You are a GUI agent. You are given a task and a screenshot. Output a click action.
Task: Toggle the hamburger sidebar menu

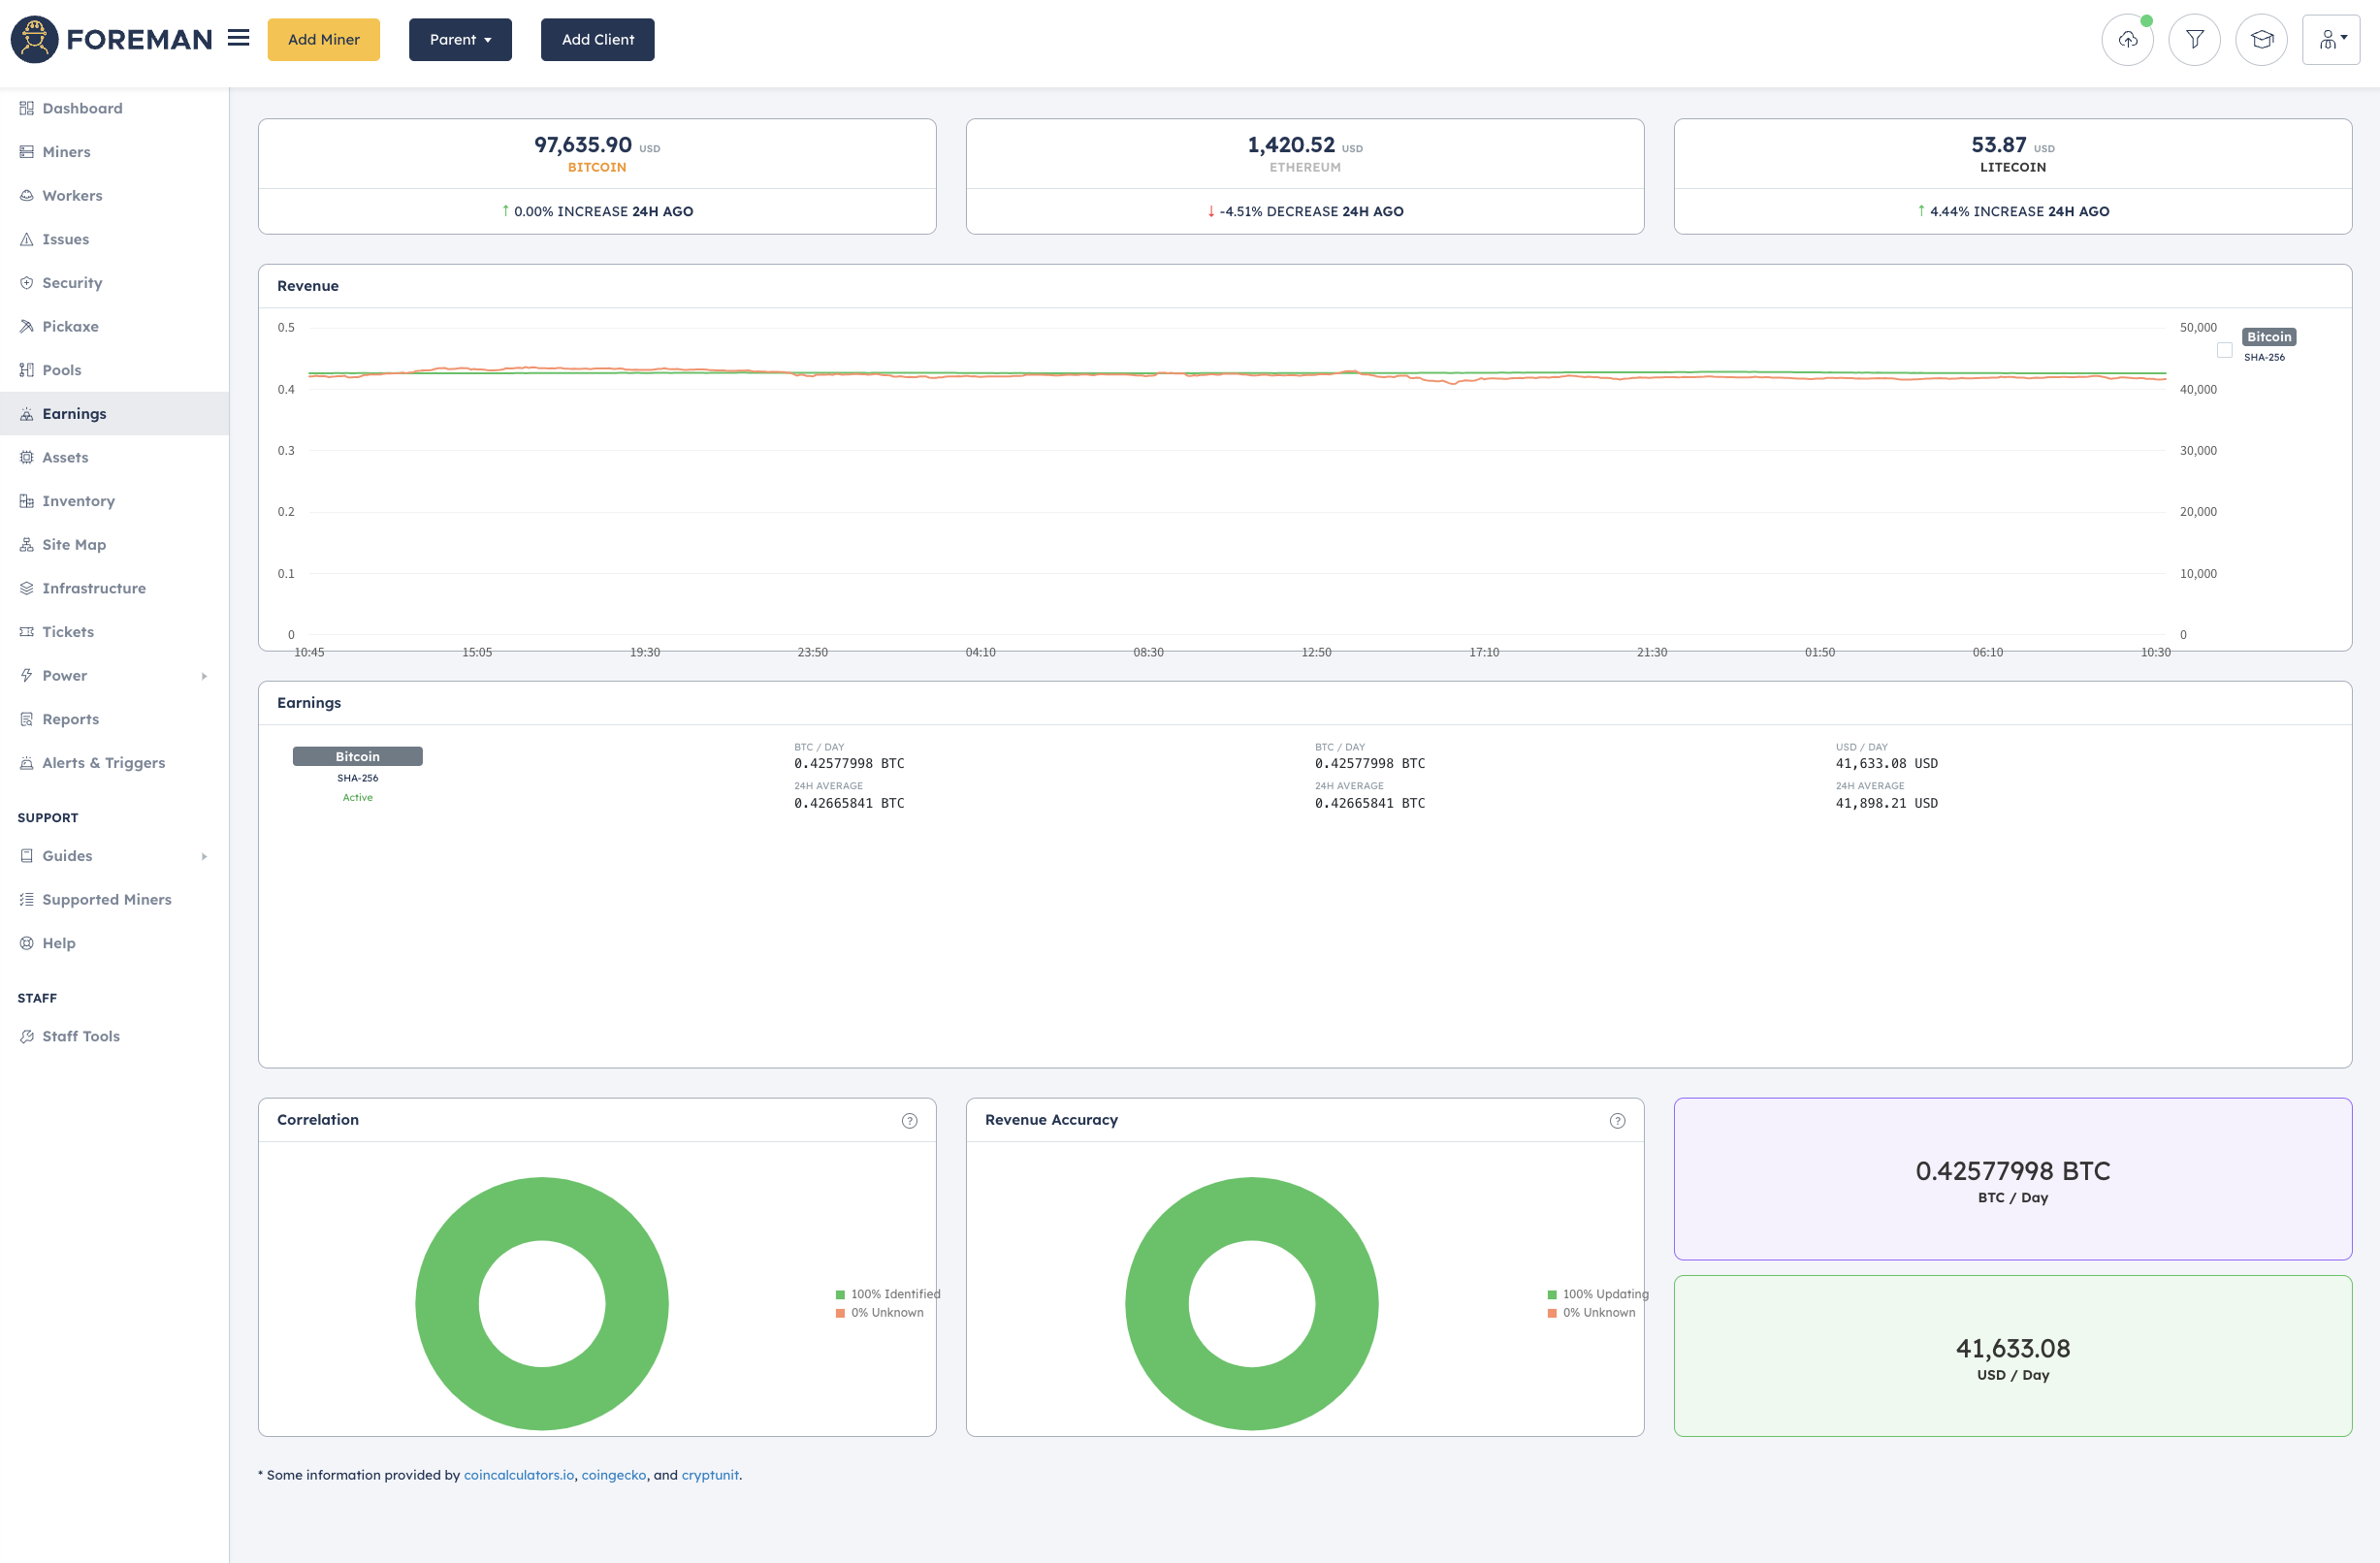click(238, 38)
